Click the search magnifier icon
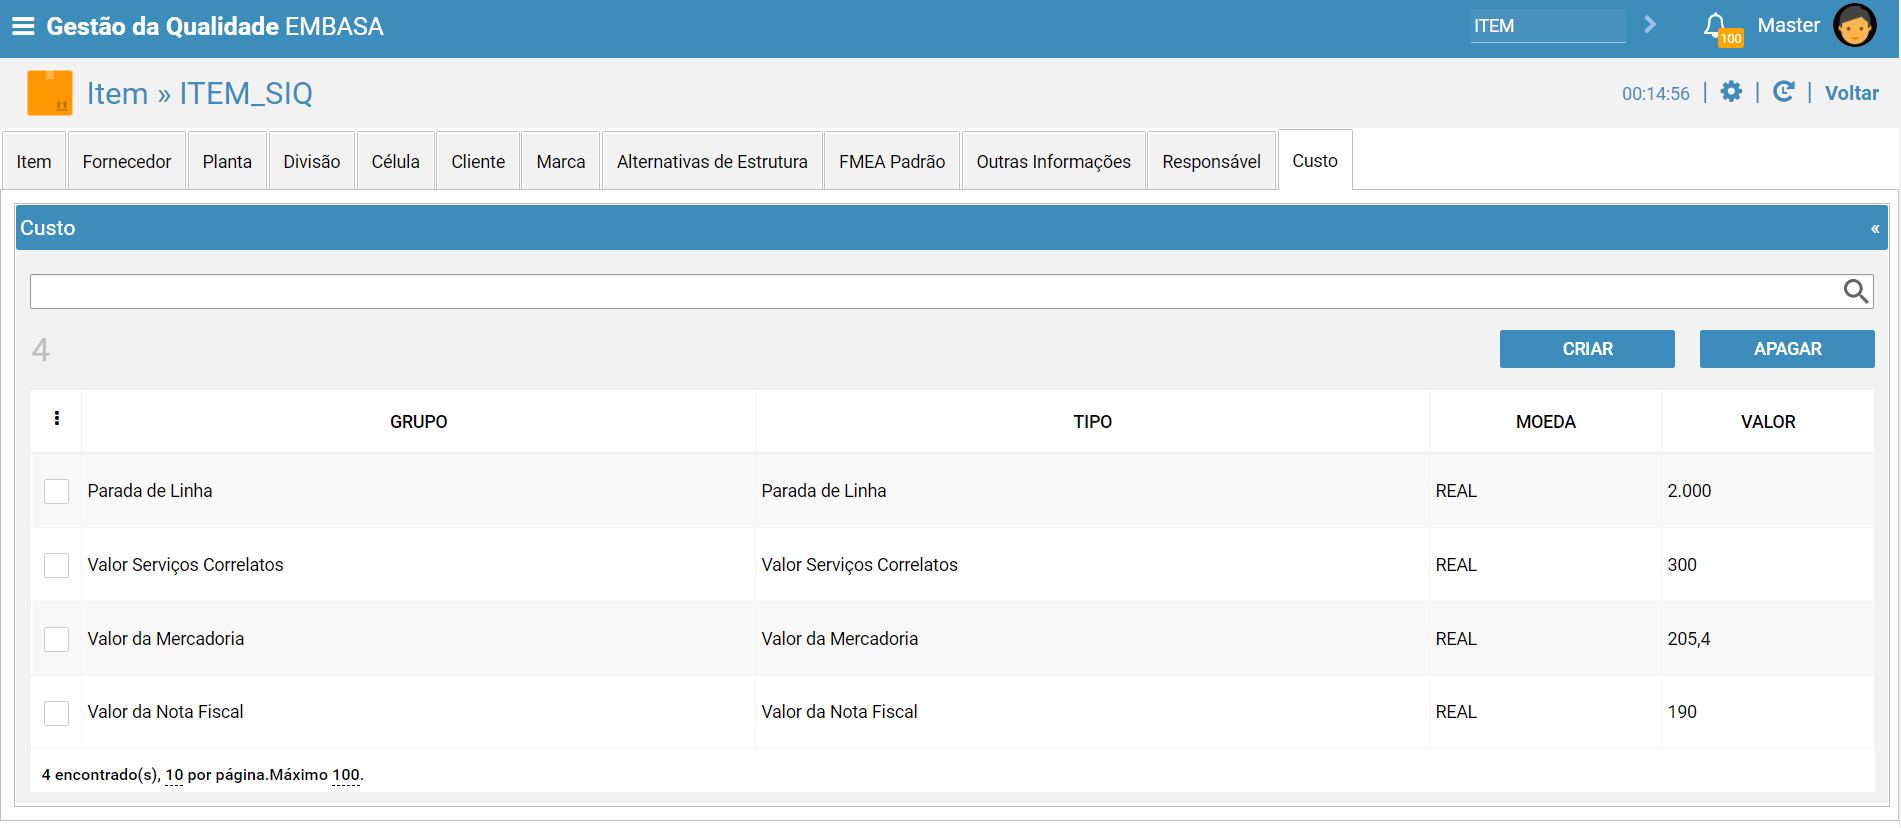Viewport: 1901px width, 828px height. click(1856, 291)
